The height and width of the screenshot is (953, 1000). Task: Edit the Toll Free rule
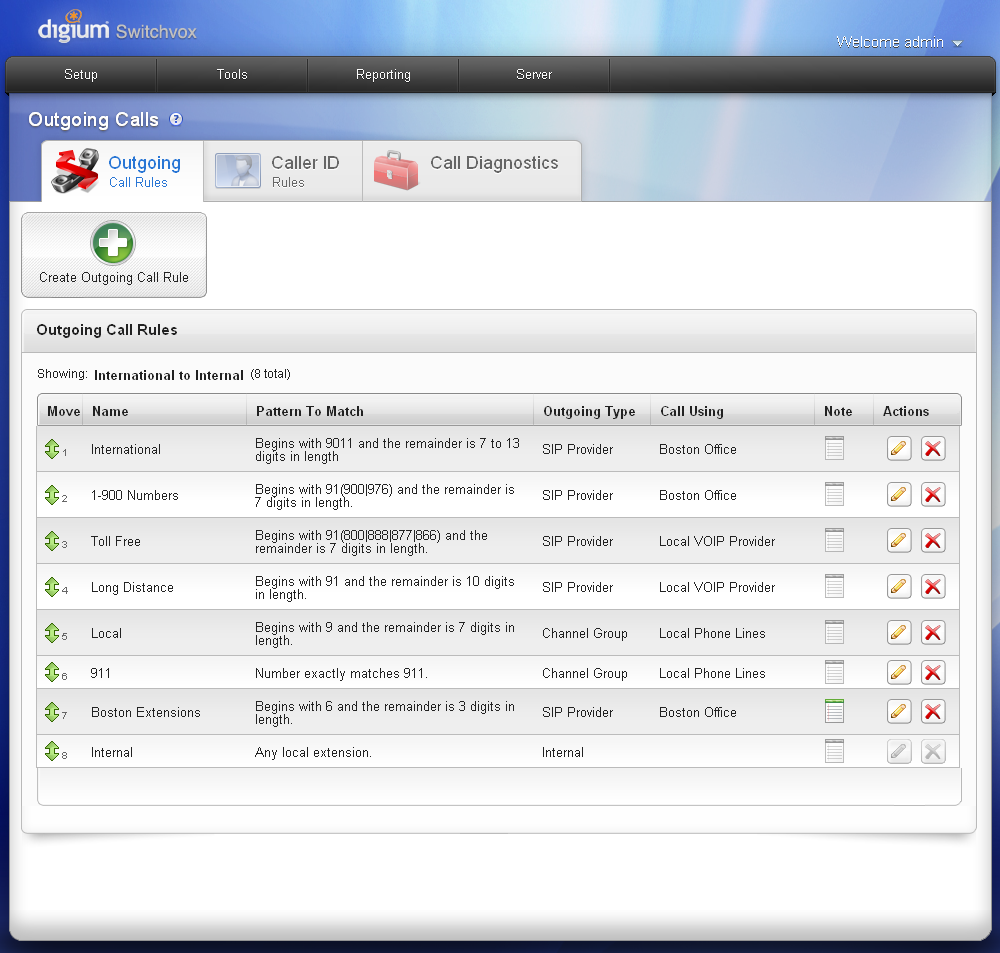coord(899,541)
